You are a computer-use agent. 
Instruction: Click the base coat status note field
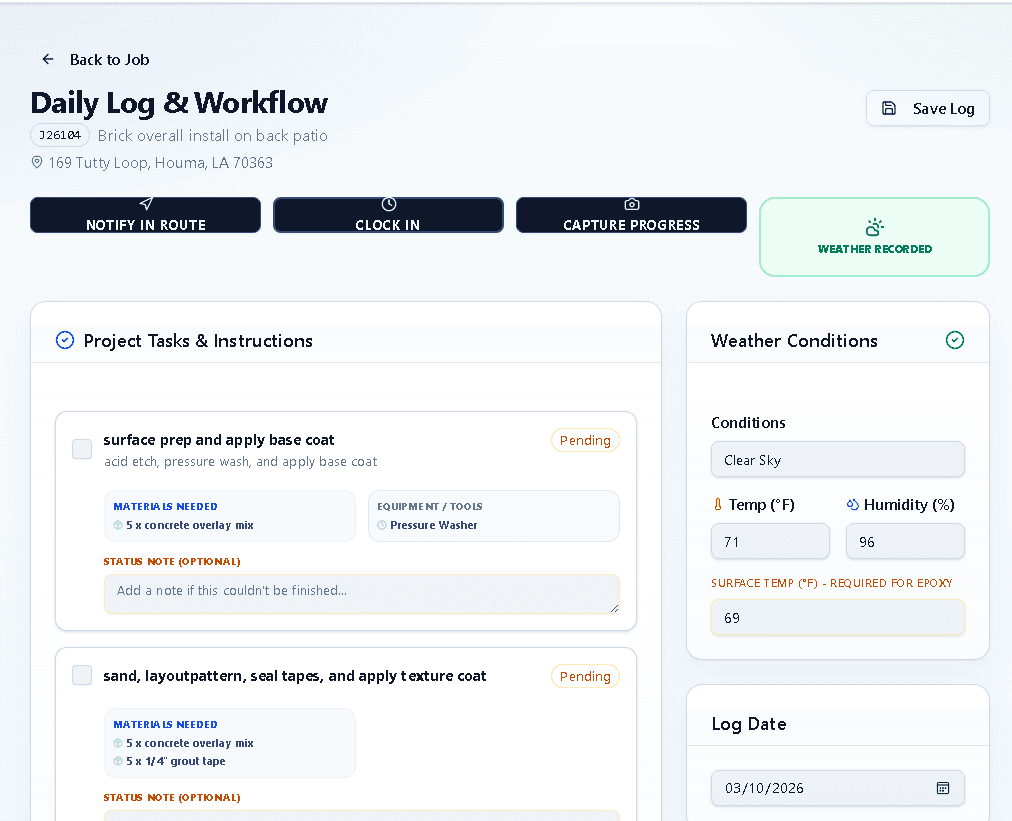coord(361,594)
